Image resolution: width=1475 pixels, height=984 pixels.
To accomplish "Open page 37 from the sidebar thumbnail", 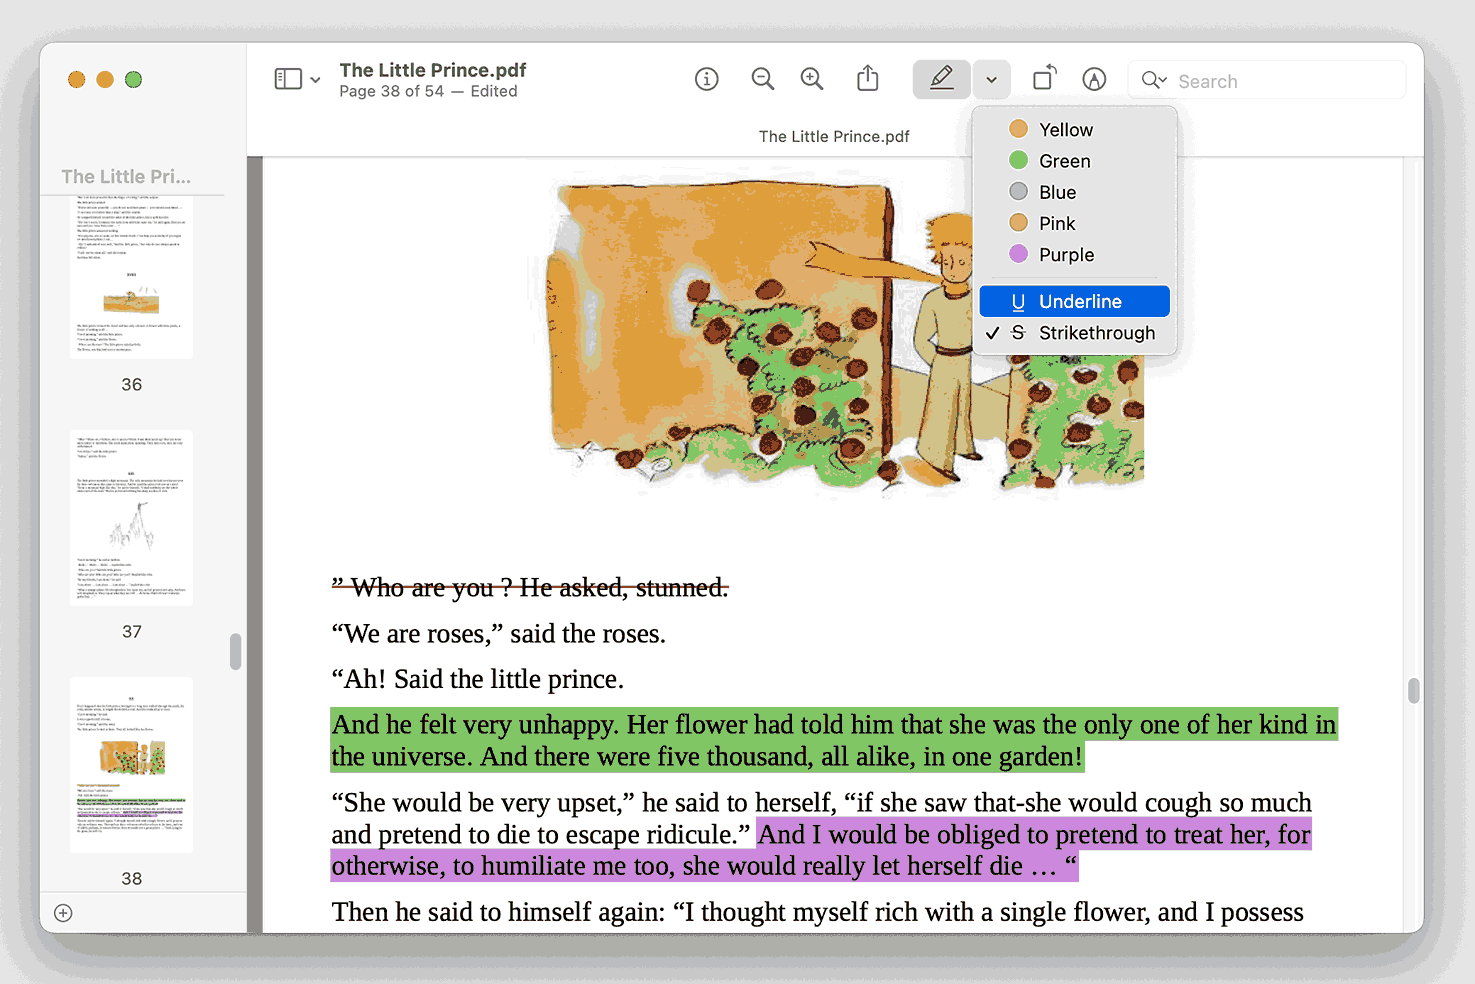I will pyautogui.click(x=131, y=517).
